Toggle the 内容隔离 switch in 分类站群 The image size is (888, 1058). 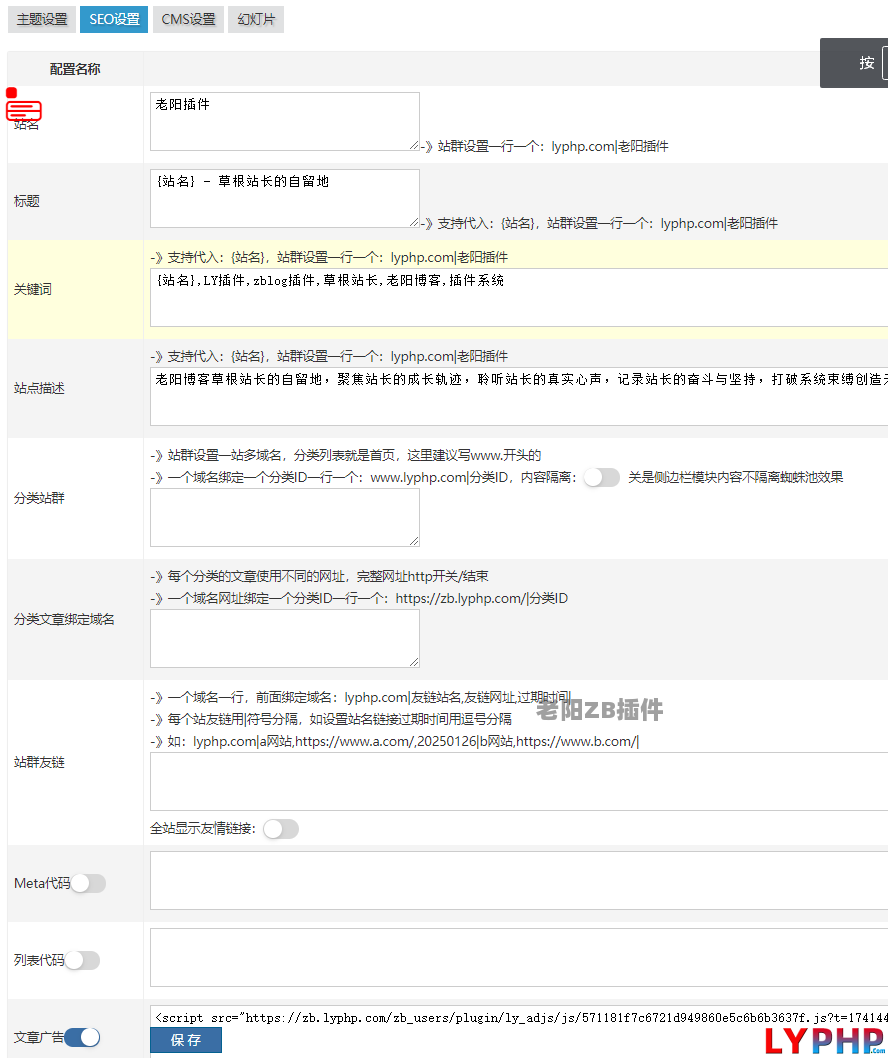point(601,478)
